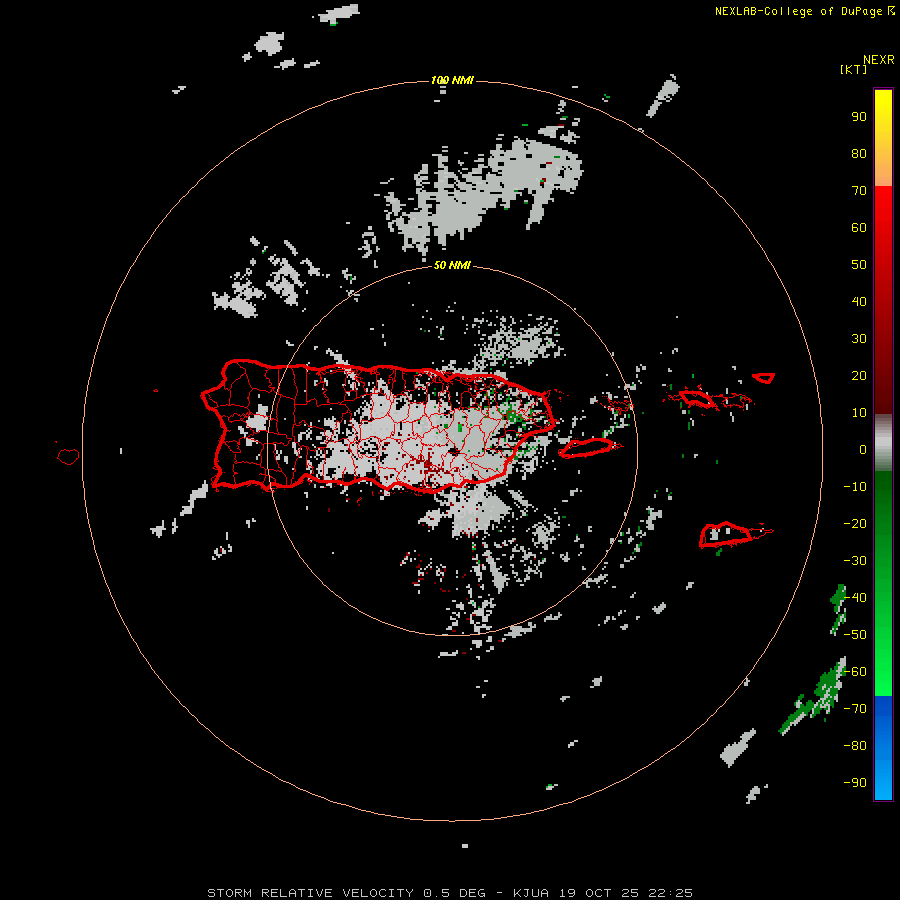The height and width of the screenshot is (900, 900).
Task: Click the 10 value on the velocity scale
Action: pyautogui.click(x=859, y=413)
